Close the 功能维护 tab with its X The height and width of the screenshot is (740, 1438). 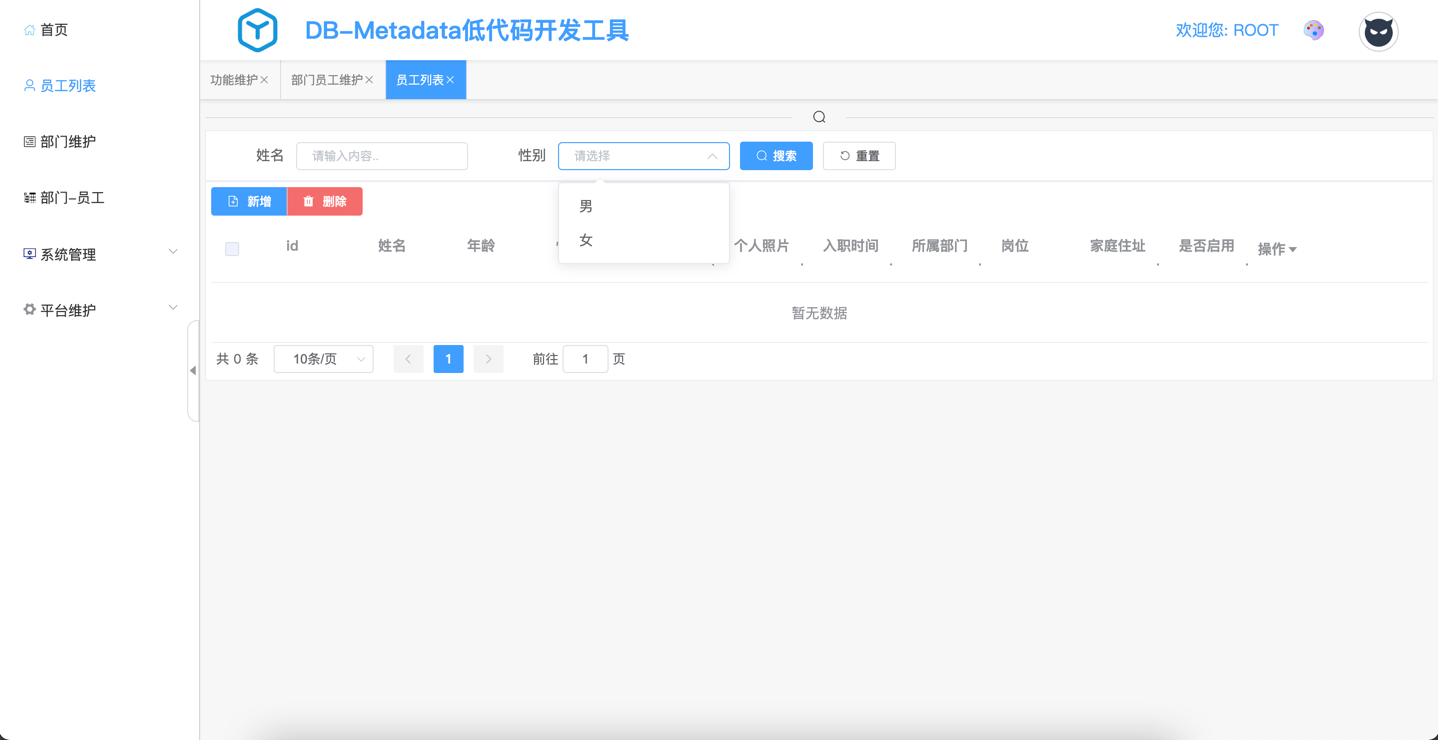(265, 80)
